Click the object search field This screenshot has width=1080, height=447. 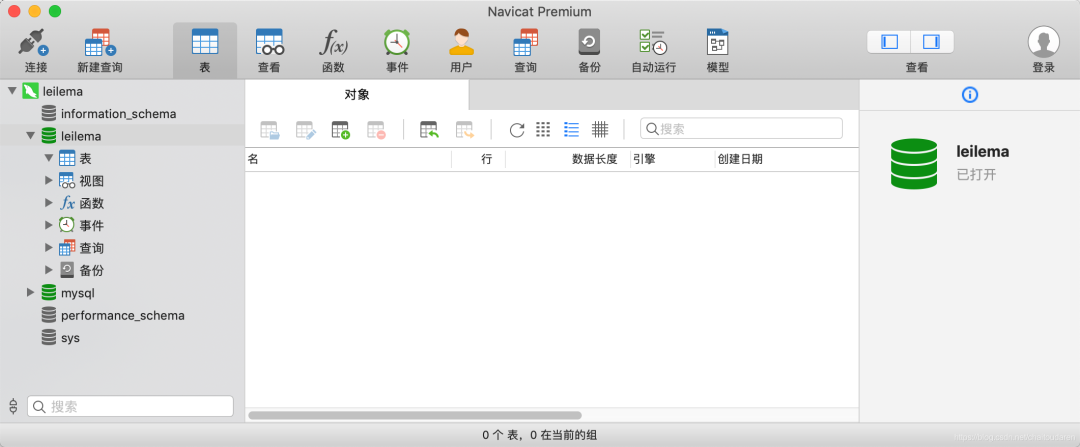click(741, 129)
